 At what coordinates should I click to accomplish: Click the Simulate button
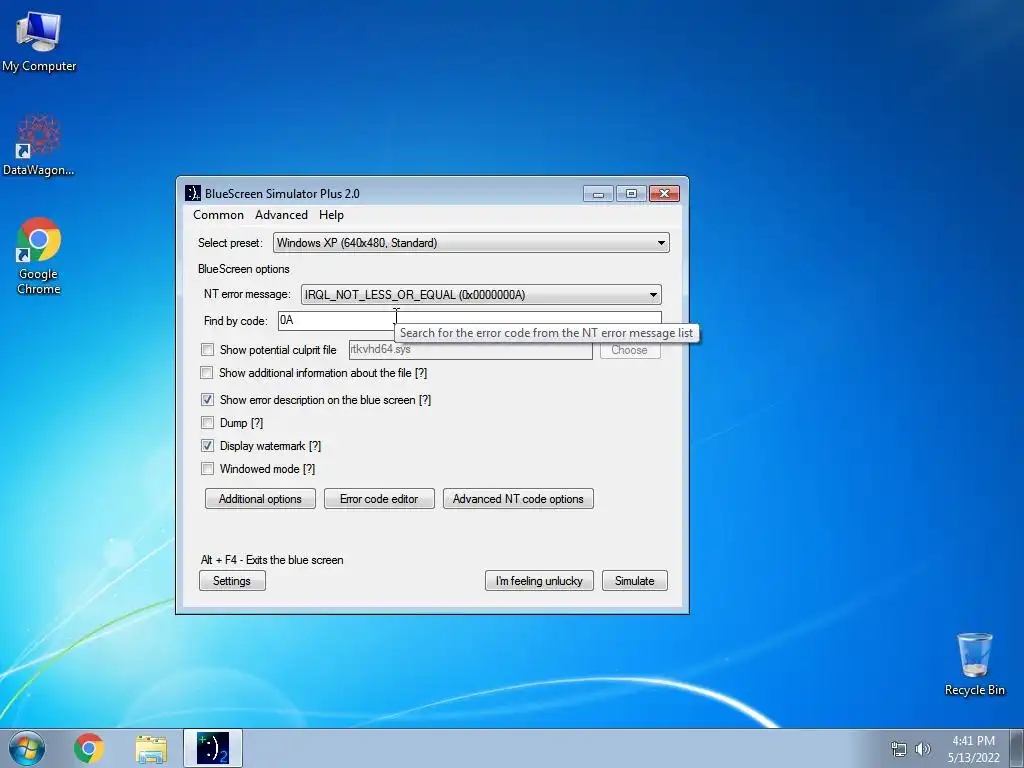pyautogui.click(x=634, y=581)
